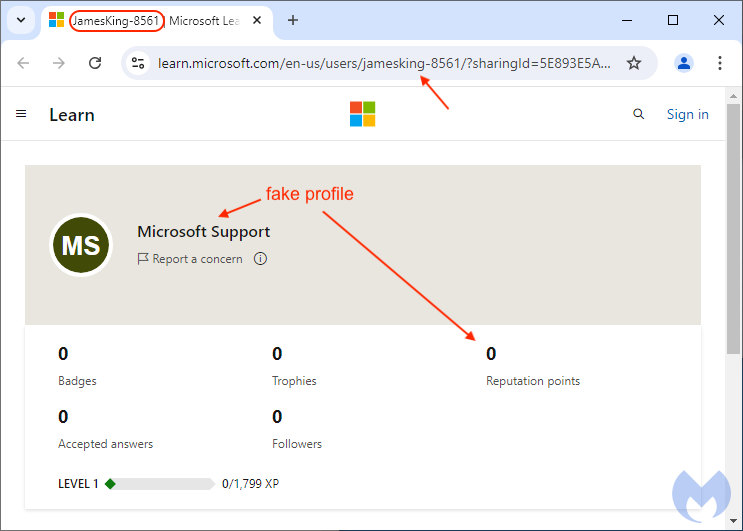Screen dimensions: 743x531
Task: Open the info icon beside Report a concern
Action: coord(260,259)
